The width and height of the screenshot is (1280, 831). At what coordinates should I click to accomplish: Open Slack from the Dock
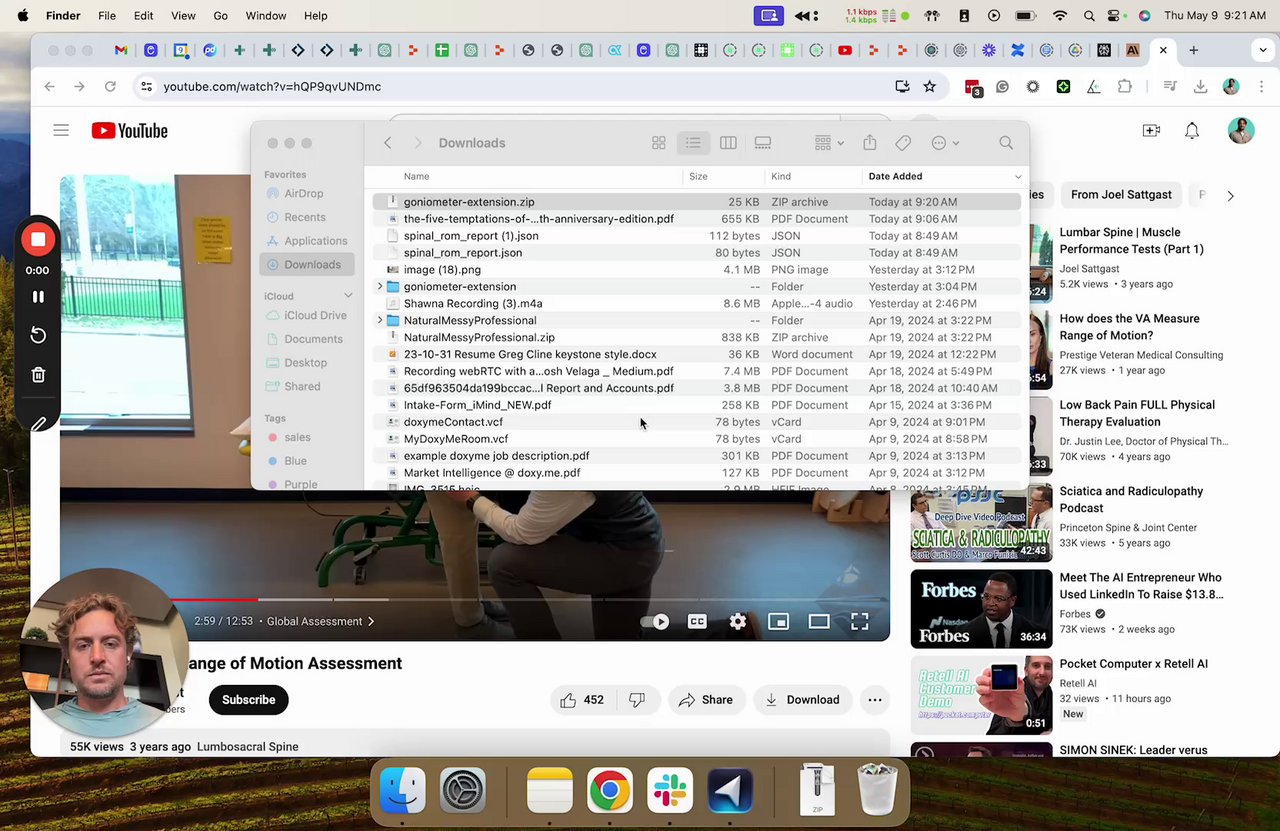[669, 791]
